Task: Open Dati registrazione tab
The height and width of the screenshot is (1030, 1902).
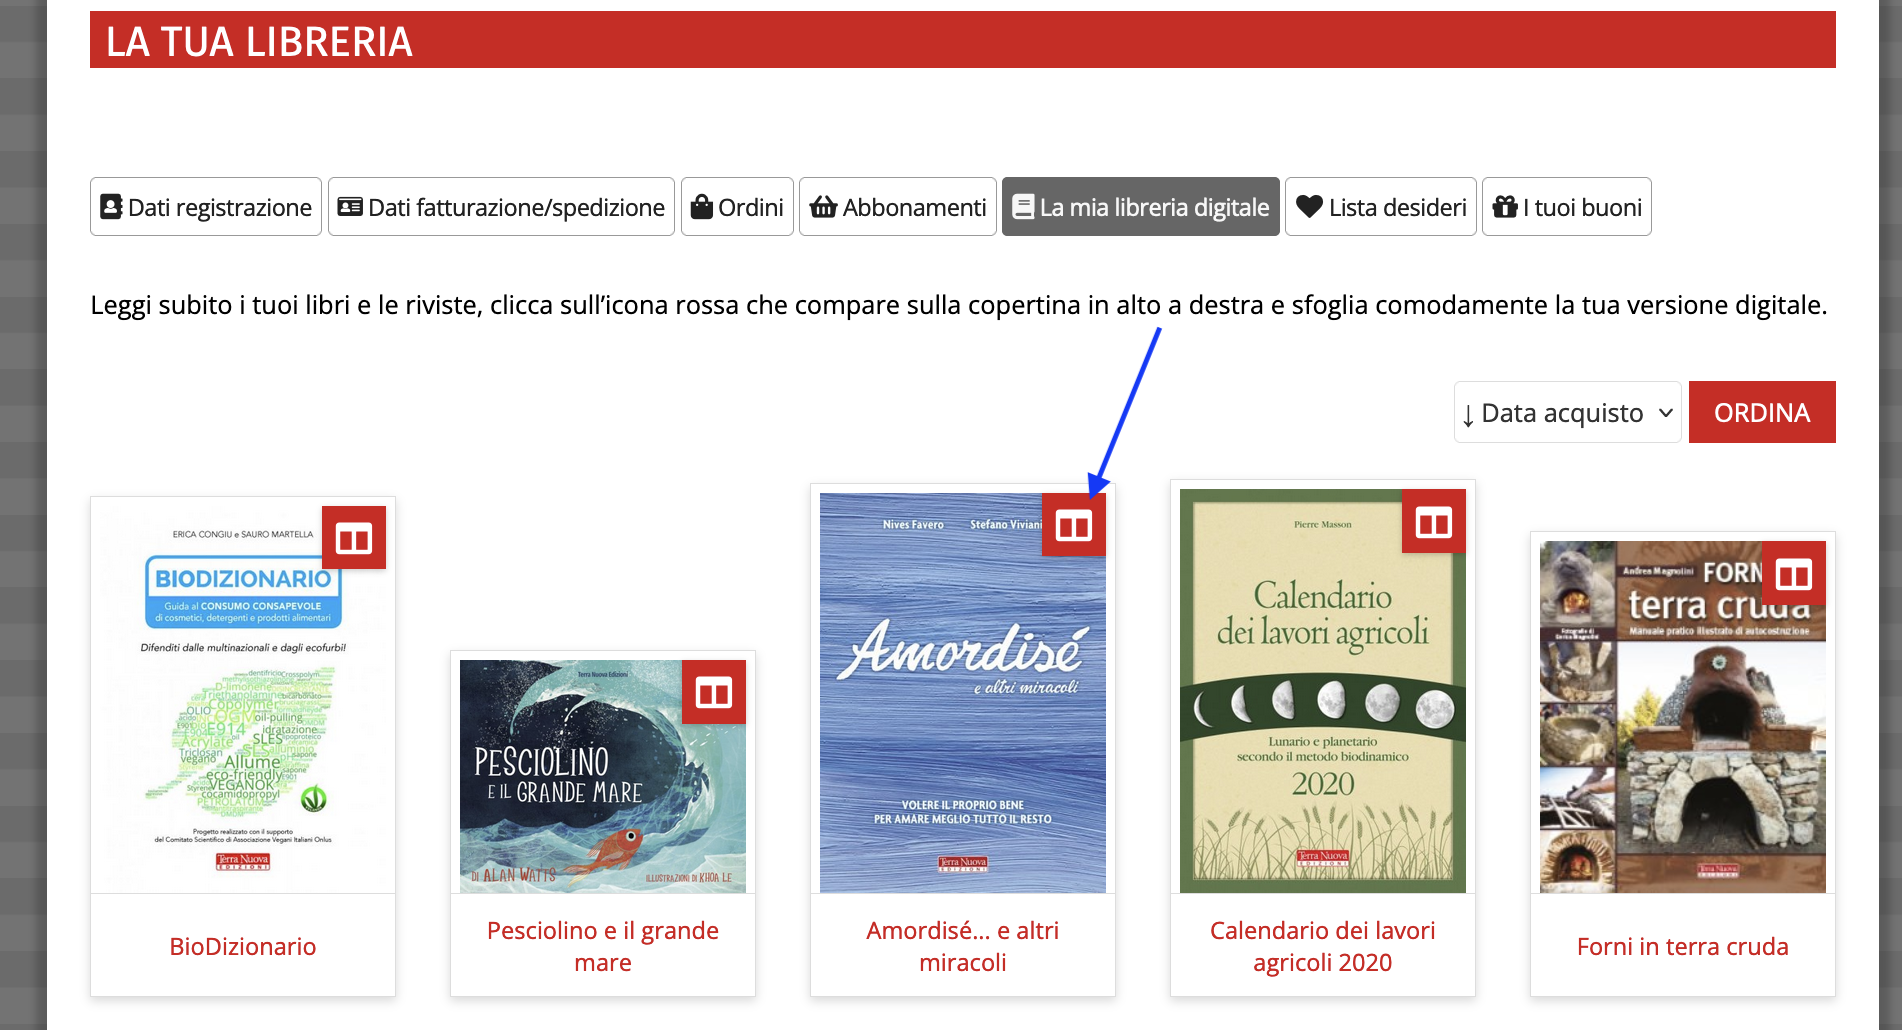Action: pos(206,207)
